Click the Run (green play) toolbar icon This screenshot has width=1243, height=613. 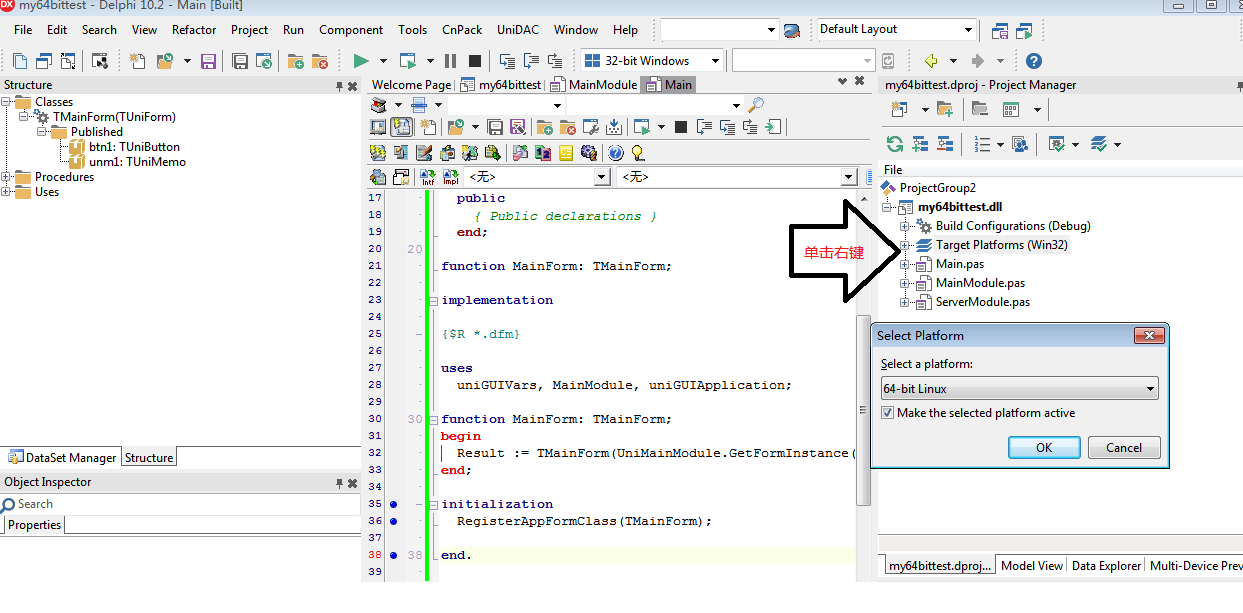(x=360, y=61)
